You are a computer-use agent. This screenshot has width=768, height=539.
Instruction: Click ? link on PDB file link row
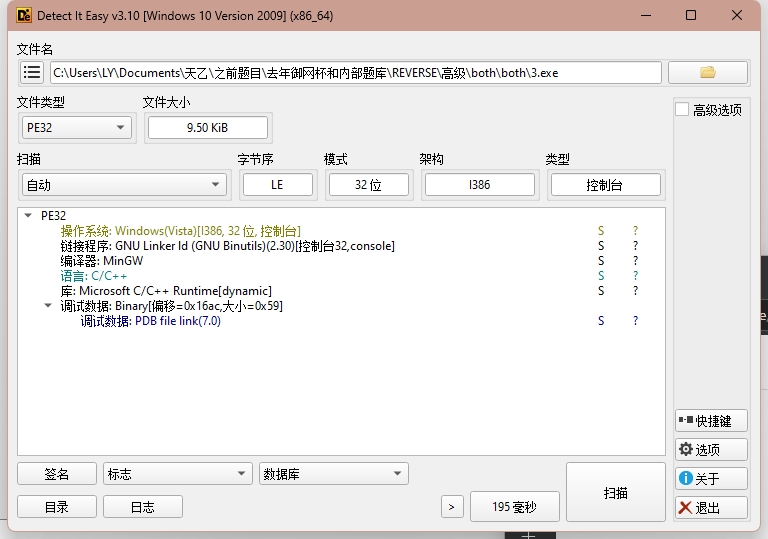point(635,321)
